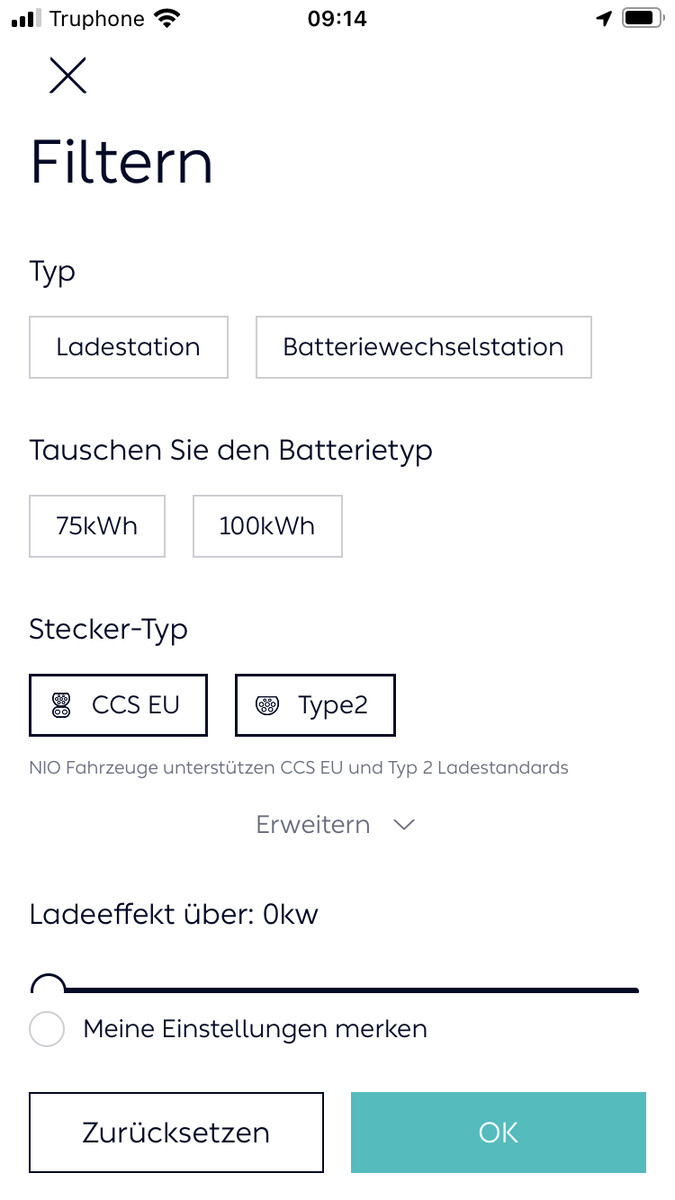
Task: Tap the Wi-Fi icon in status bar
Action: (x=167, y=19)
